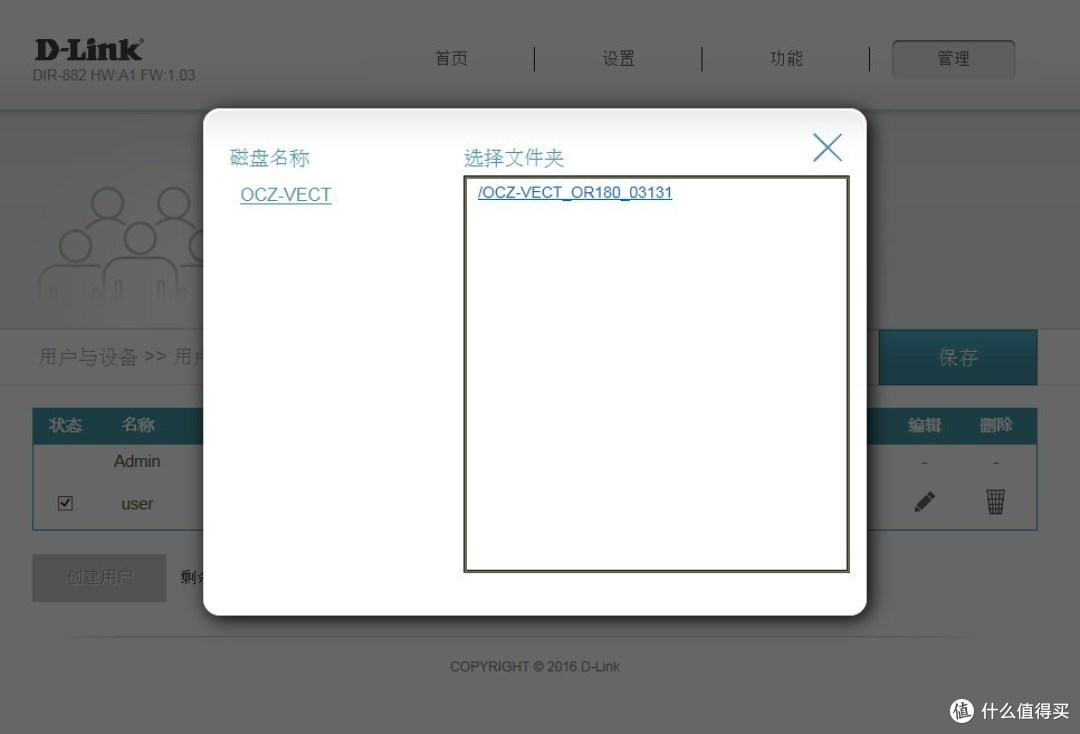Image resolution: width=1080 pixels, height=734 pixels.
Task: Click the 编辑 column header
Action: pyautogui.click(x=924, y=425)
